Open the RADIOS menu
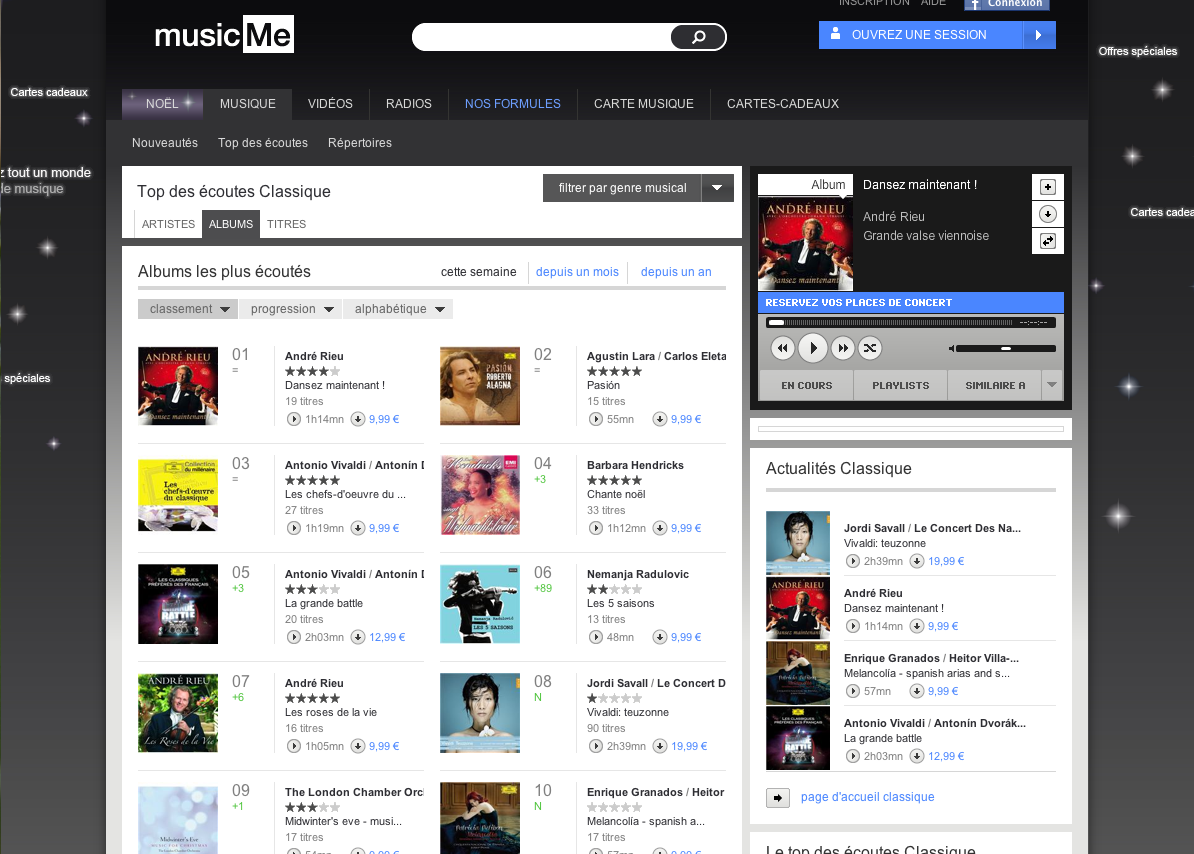This screenshot has width=1194, height=854. tap(409, 104)
